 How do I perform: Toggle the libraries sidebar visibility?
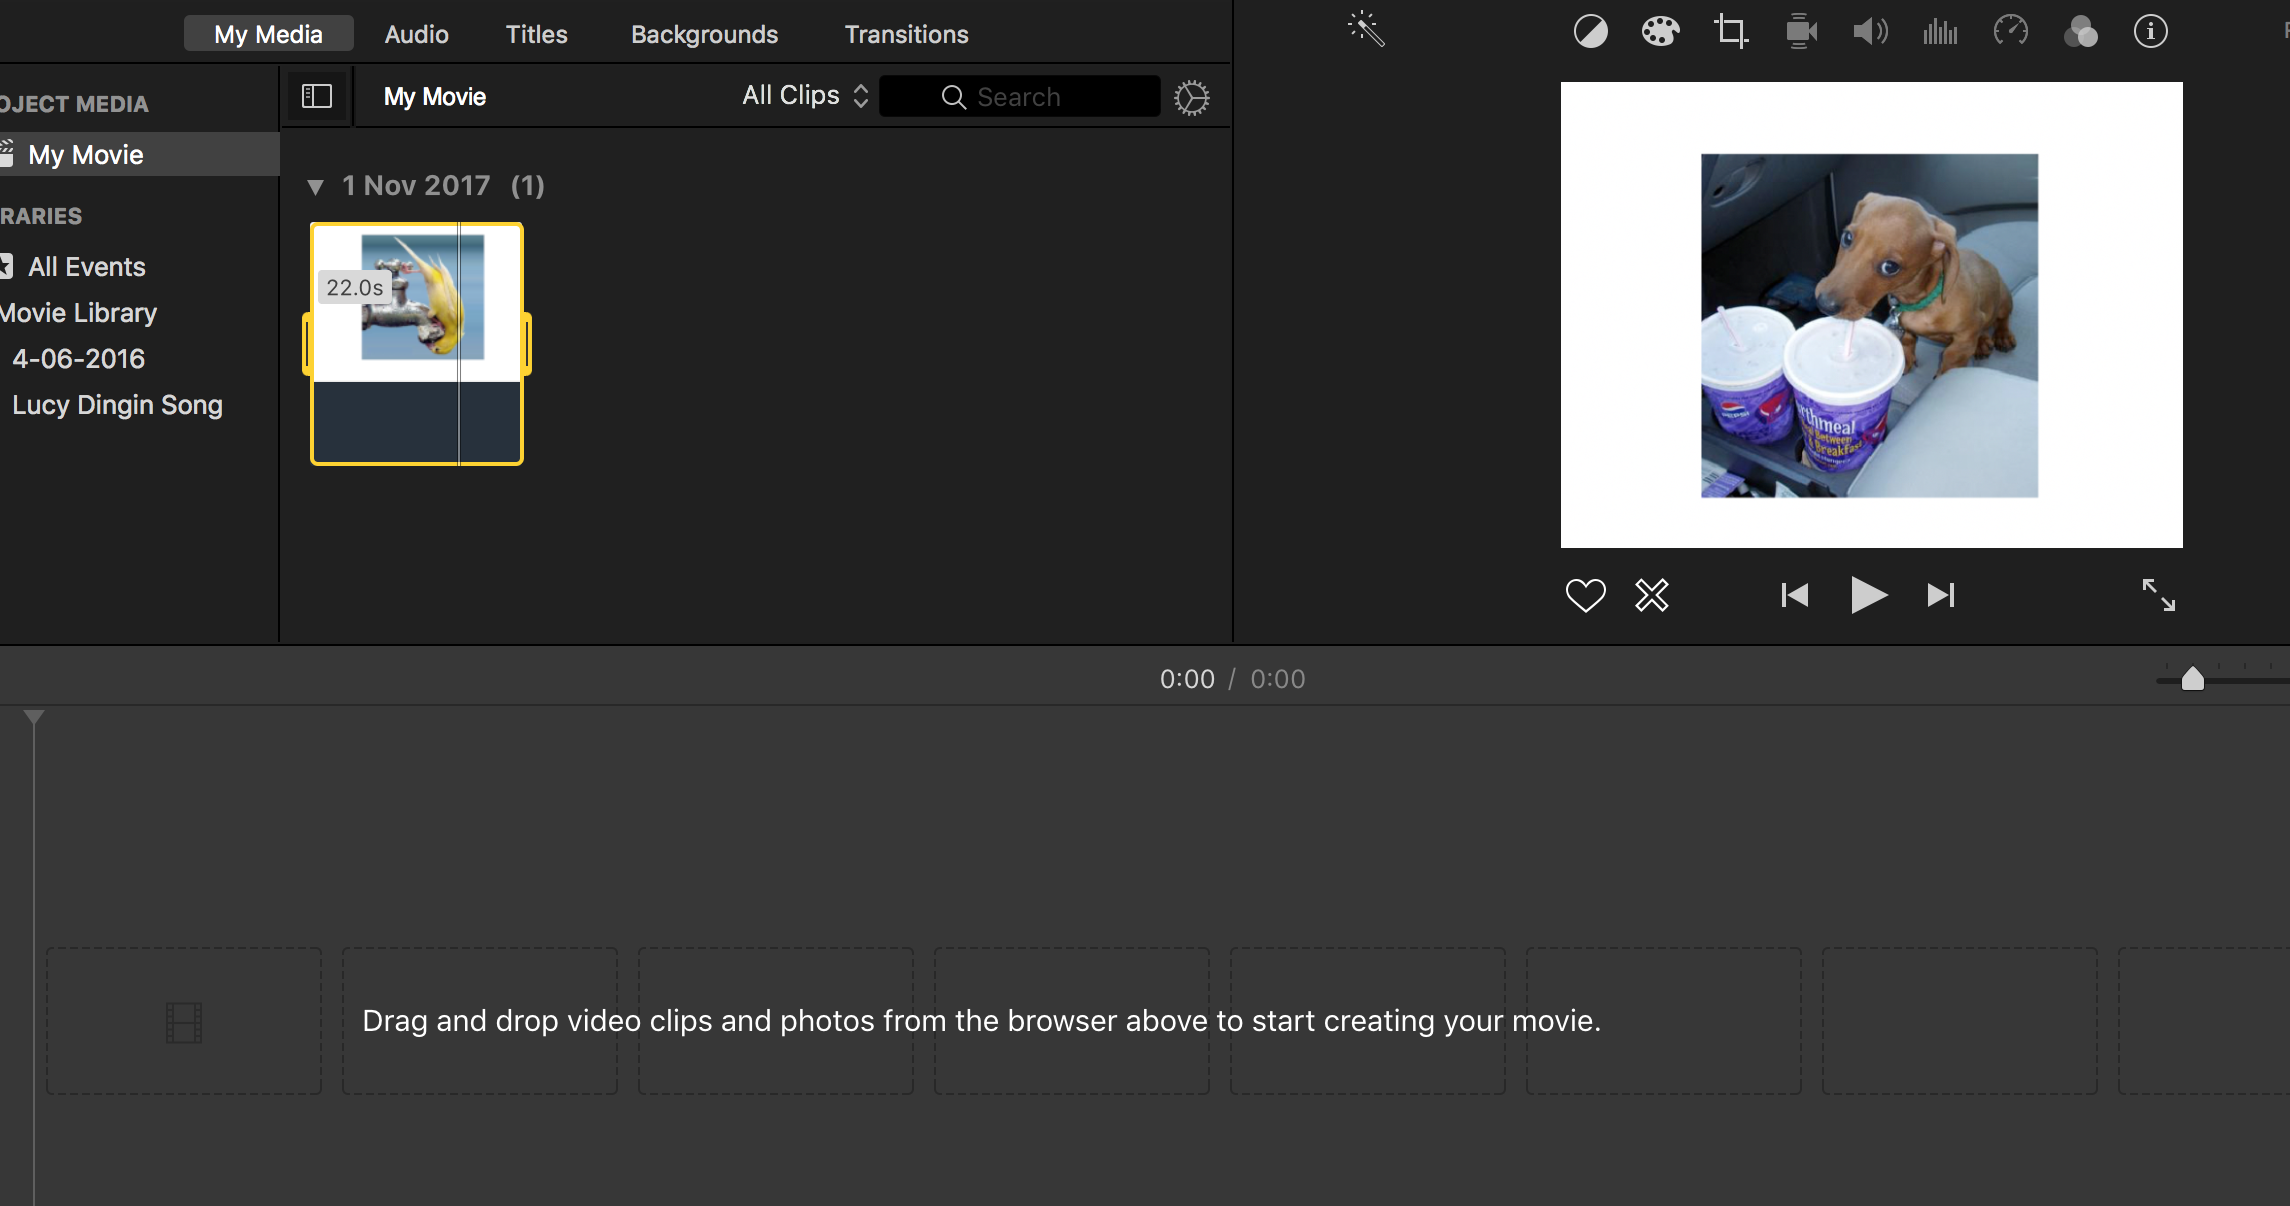317,96
